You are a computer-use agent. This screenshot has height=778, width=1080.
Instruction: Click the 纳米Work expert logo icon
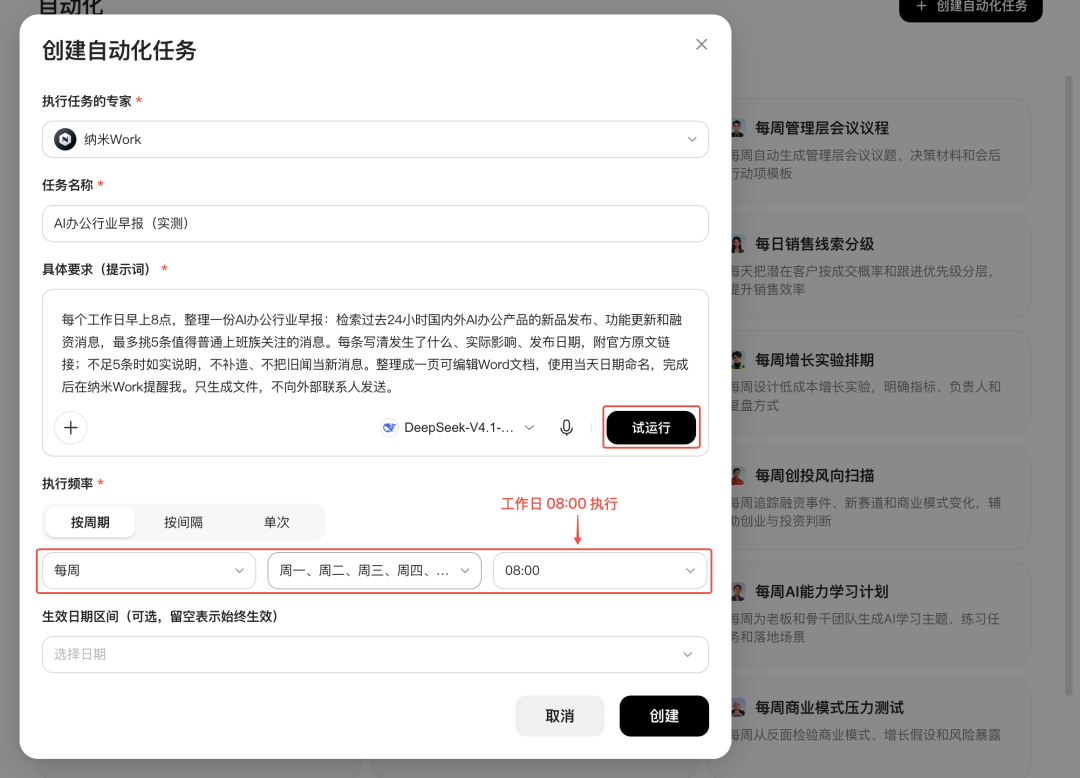click(x=65, y=139)
